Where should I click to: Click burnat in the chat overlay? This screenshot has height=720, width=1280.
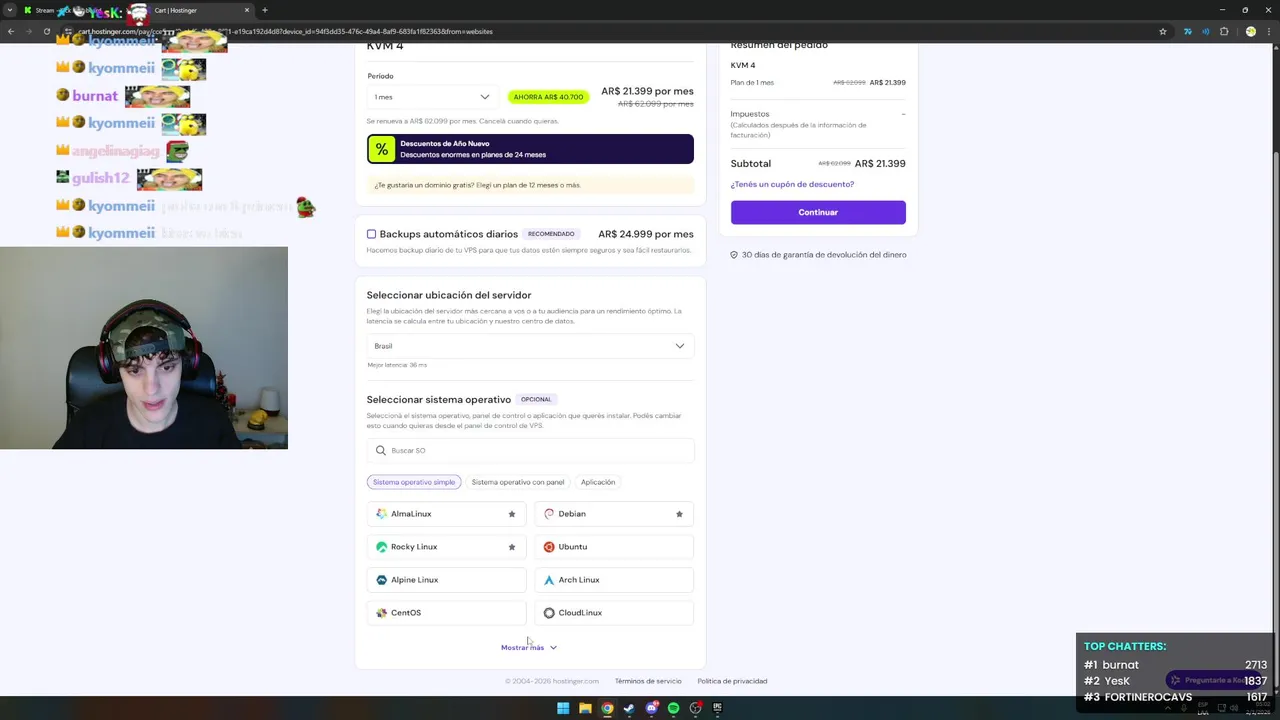(x=95, y=96)
